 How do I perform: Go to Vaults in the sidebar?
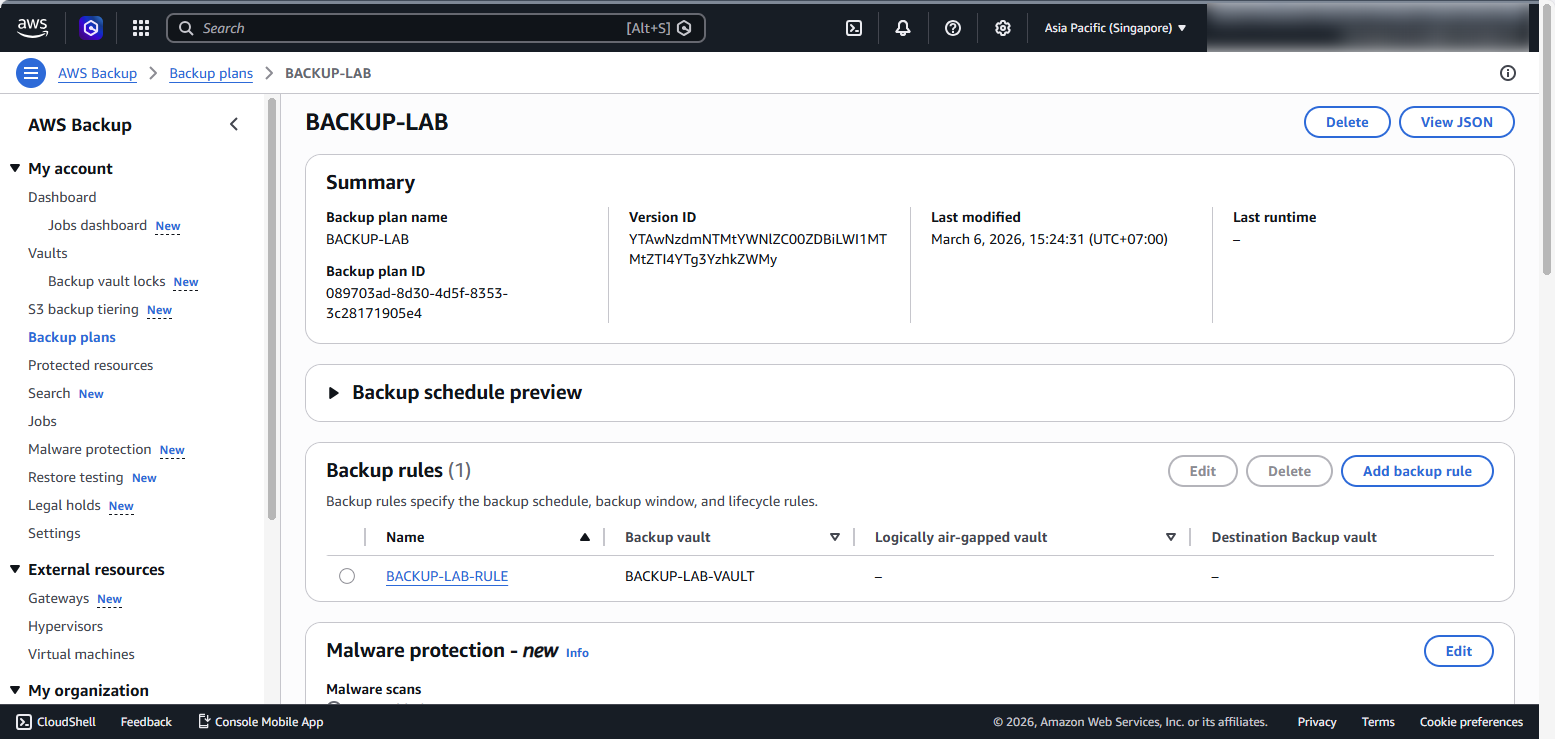pos(48,253)
